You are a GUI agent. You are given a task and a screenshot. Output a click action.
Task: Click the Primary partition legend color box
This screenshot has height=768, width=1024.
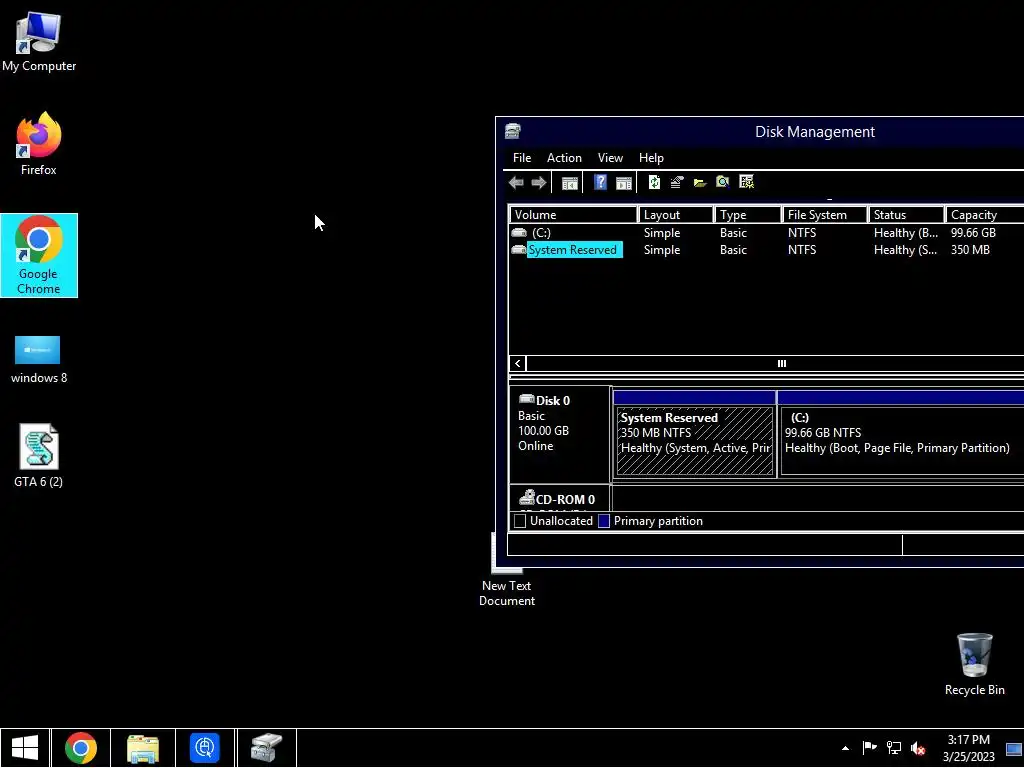pos(604,521)
